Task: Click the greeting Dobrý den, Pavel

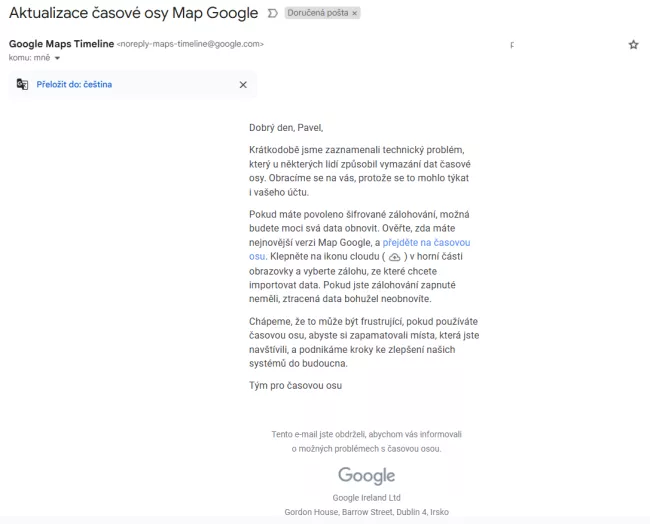Action: coord(286,127)
